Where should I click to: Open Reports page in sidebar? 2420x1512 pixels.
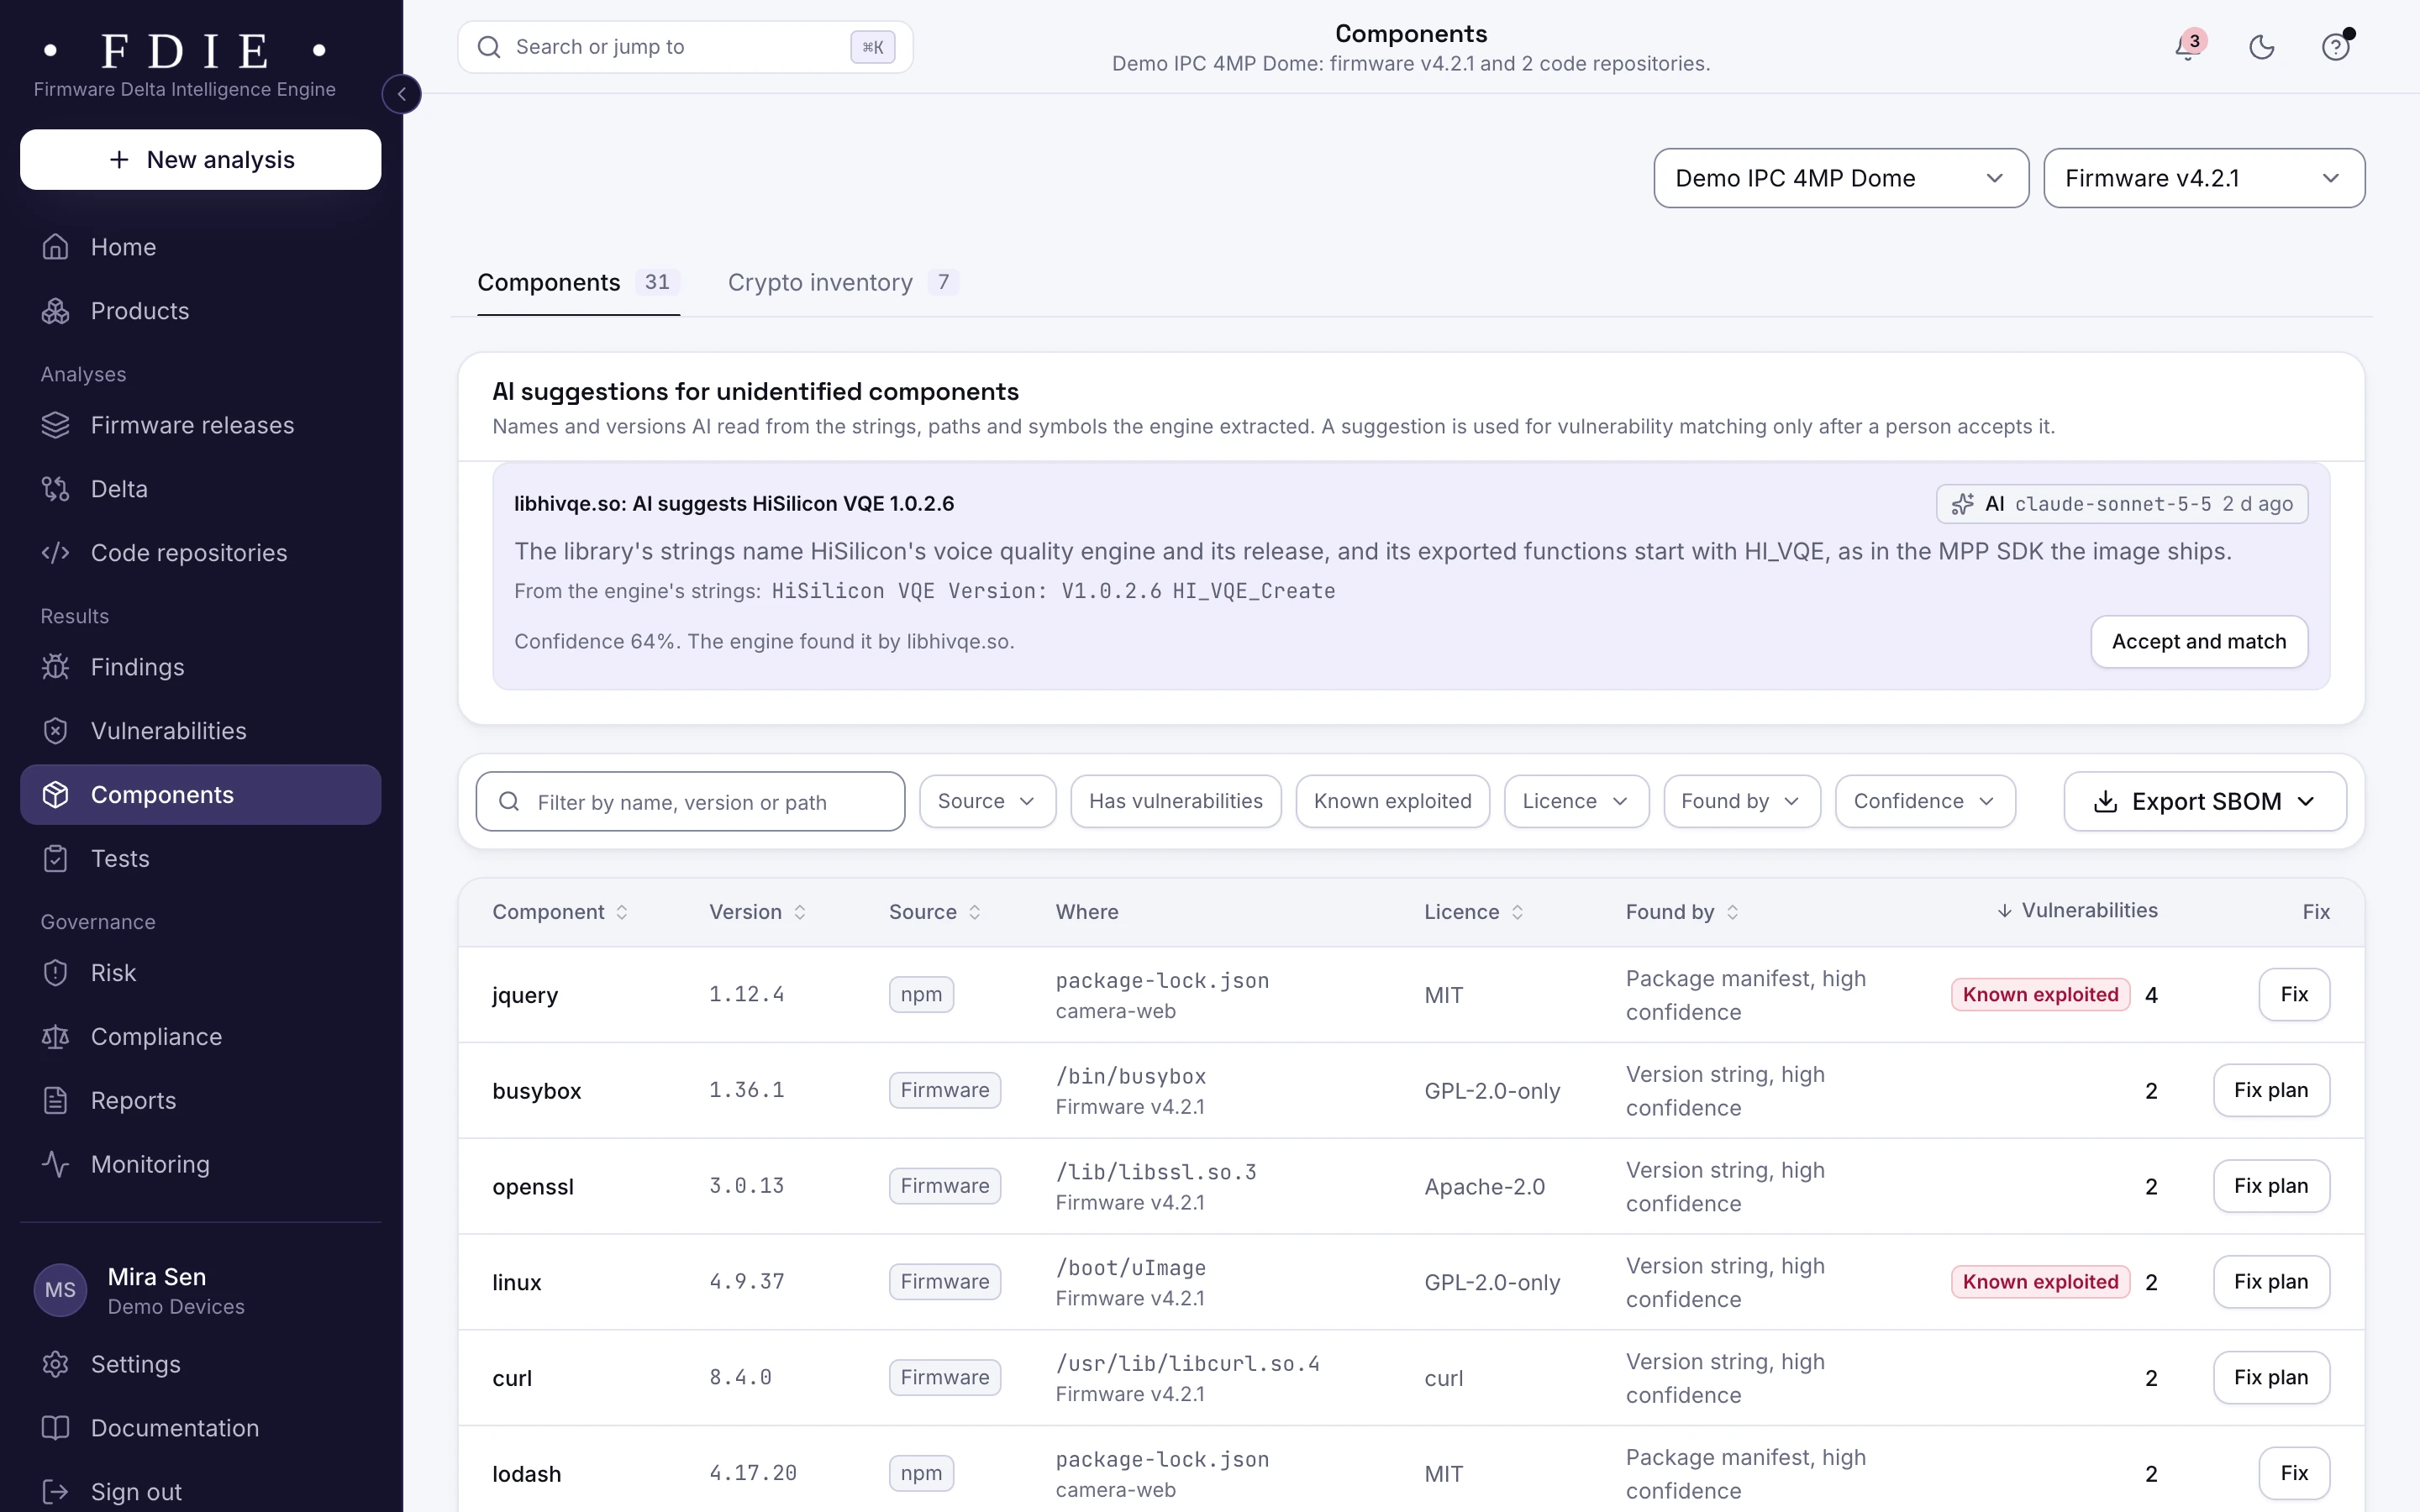click(200, 1101)
